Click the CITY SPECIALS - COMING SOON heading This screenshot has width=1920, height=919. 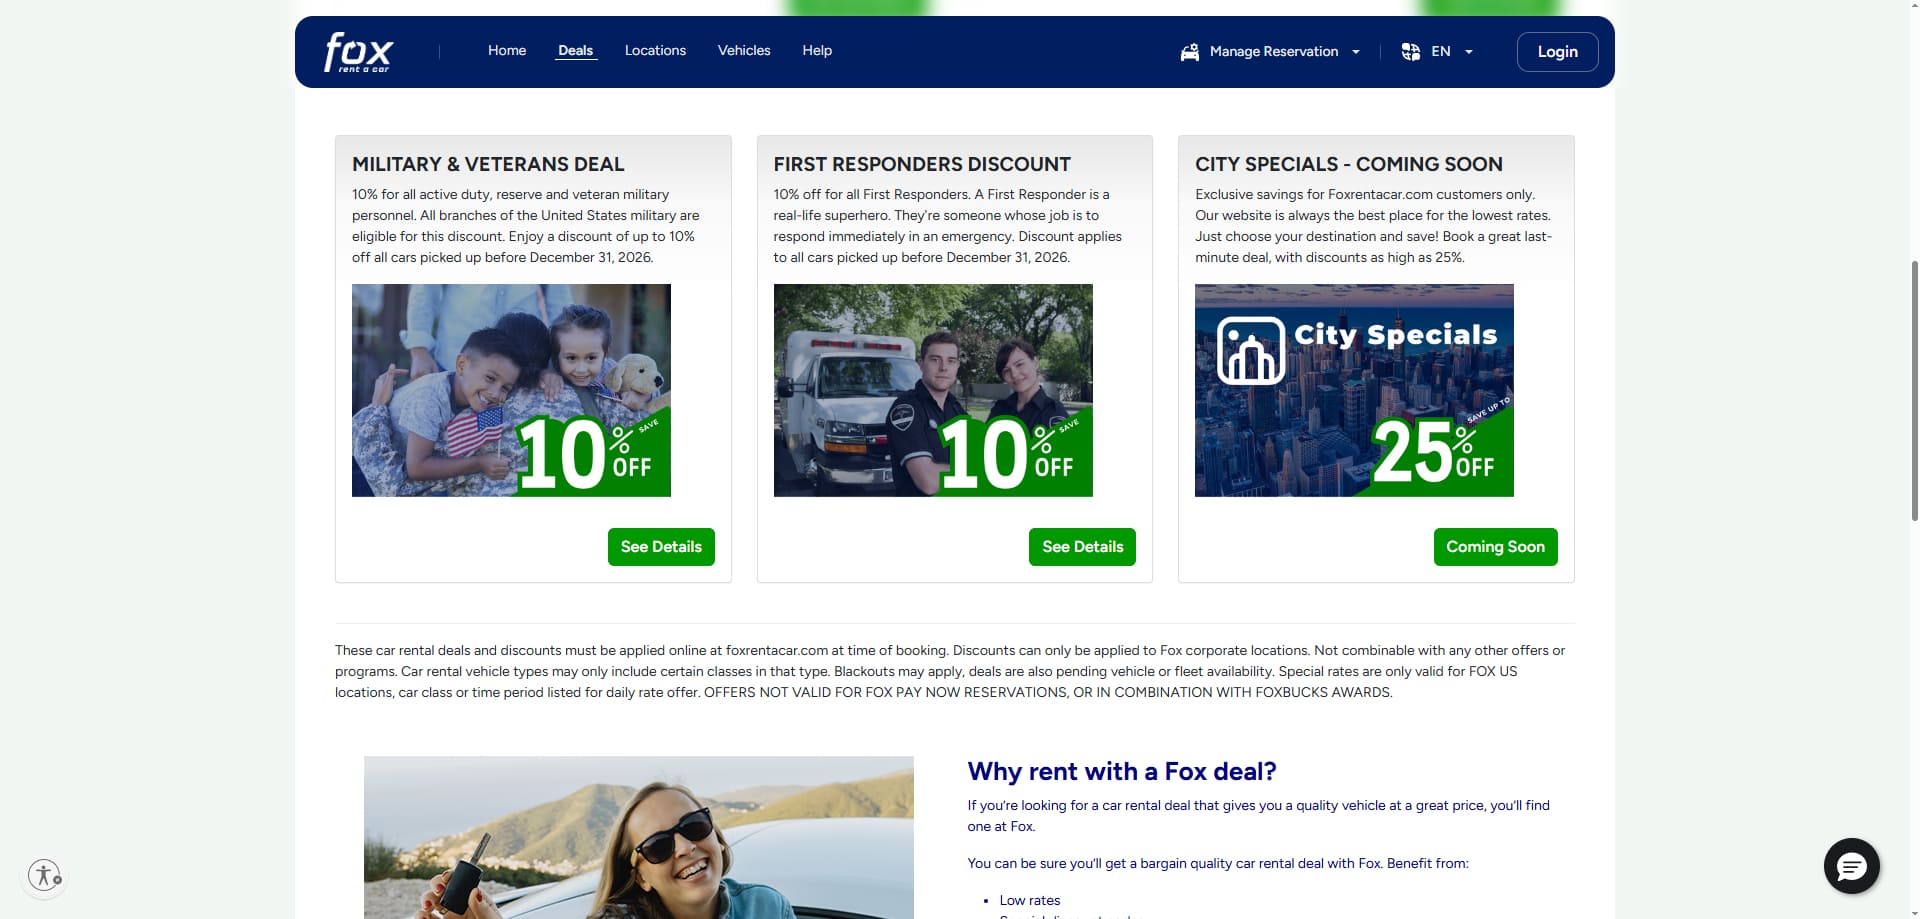[1349, 164]
